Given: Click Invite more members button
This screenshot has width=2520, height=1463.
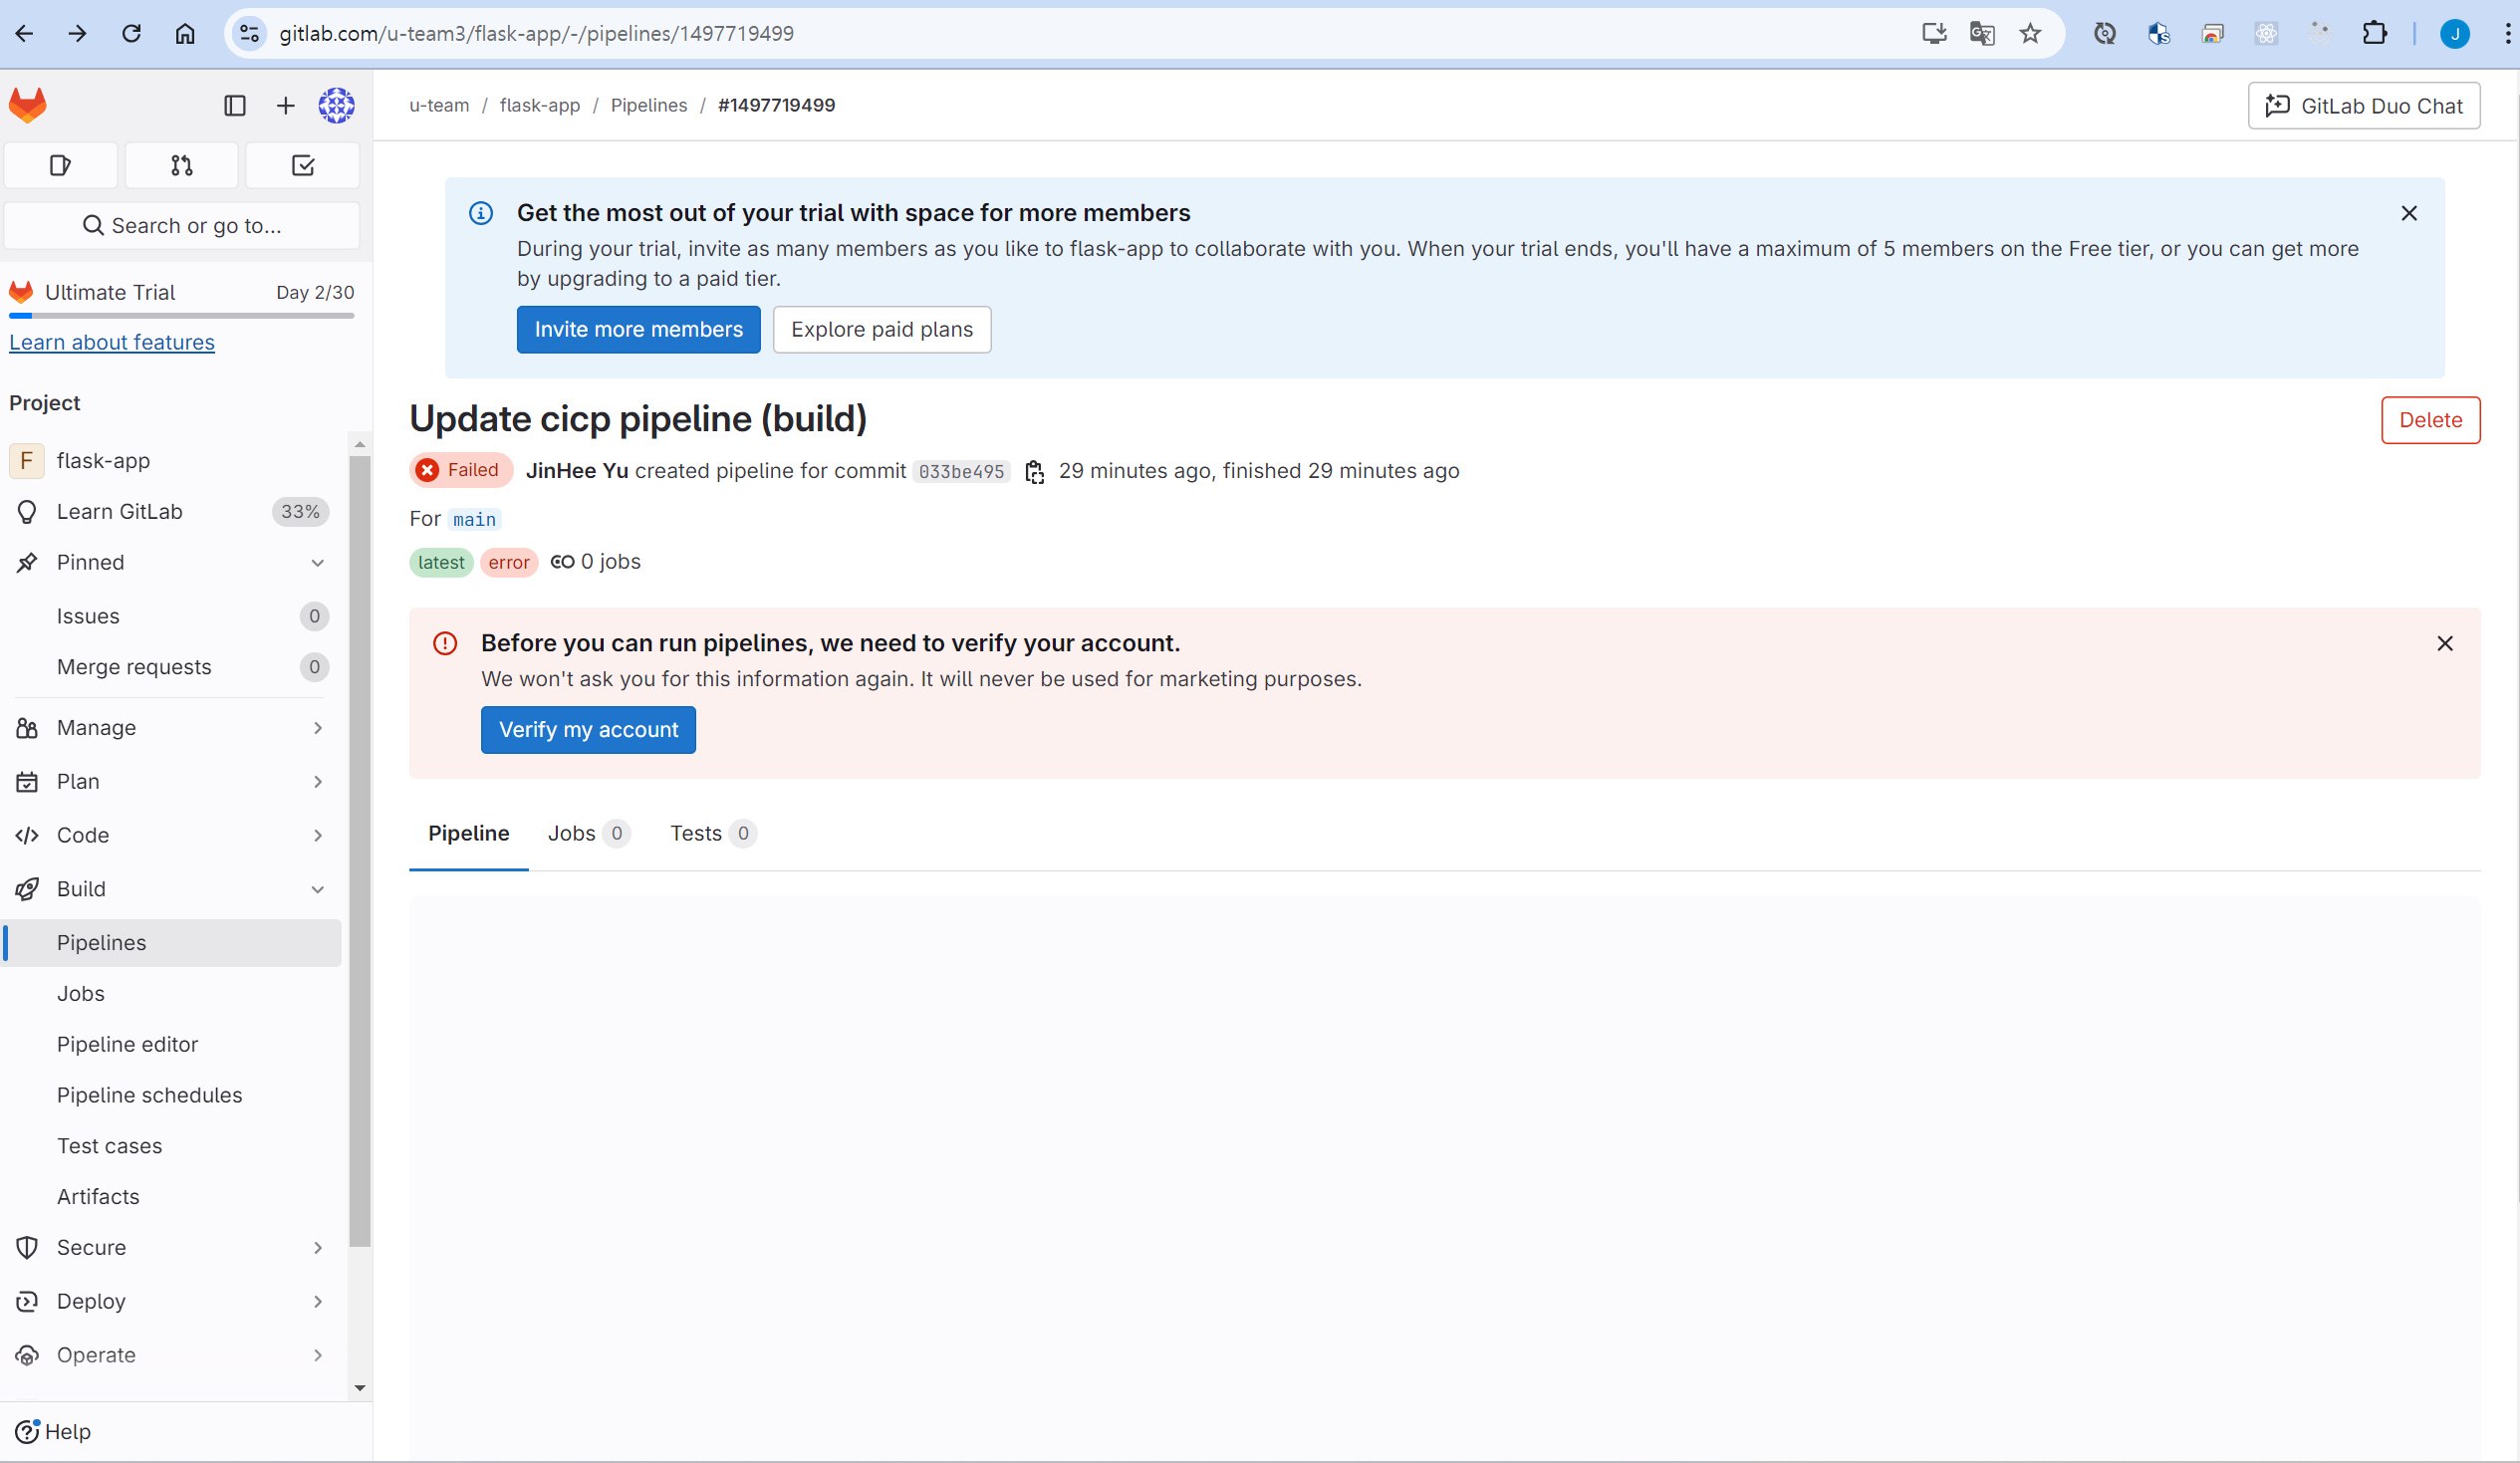Looking at the screenshot, I should 639,330.
